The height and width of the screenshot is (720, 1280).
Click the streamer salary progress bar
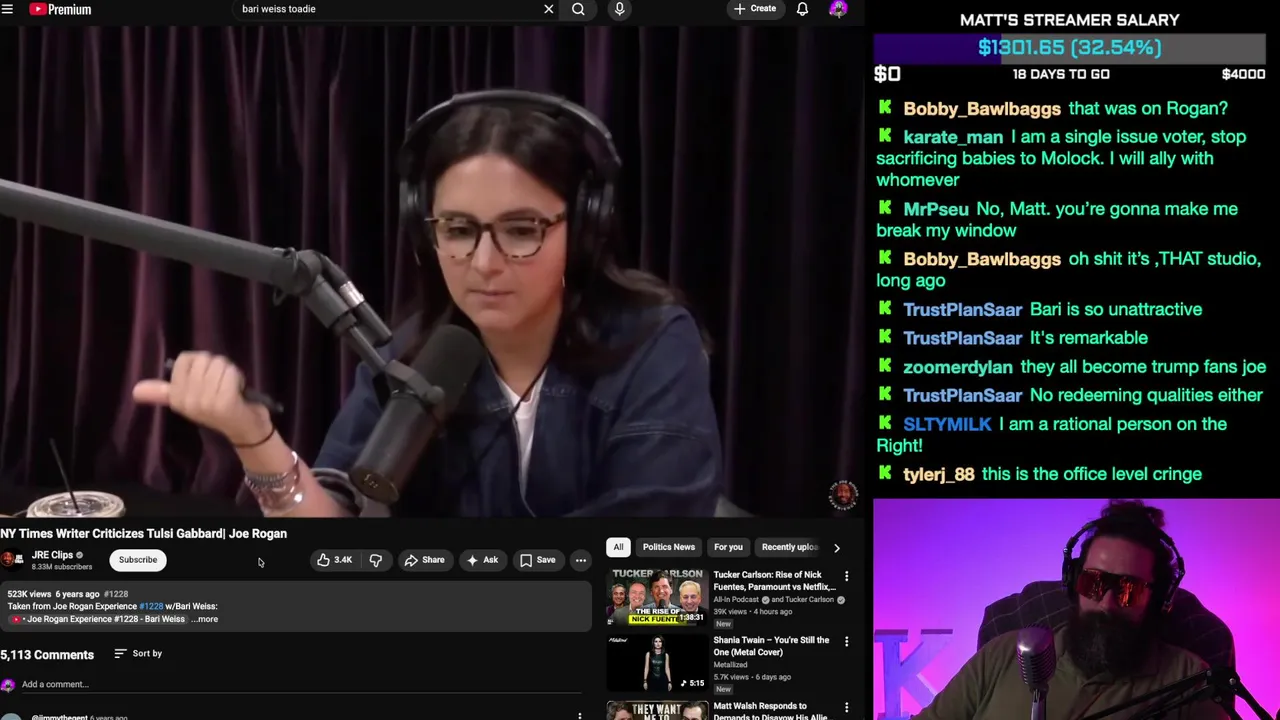tap(1070, 47)
